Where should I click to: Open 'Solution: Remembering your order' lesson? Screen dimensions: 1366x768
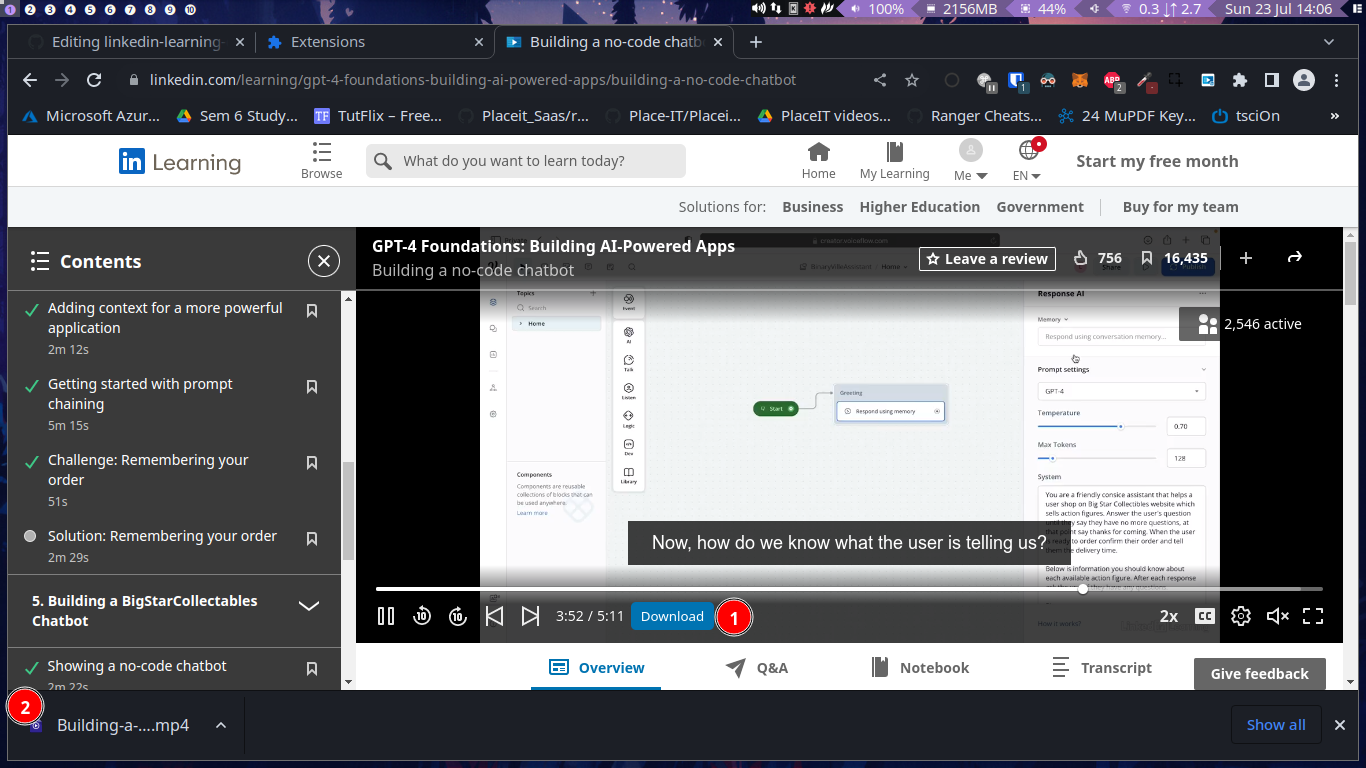tap(162, 536)
